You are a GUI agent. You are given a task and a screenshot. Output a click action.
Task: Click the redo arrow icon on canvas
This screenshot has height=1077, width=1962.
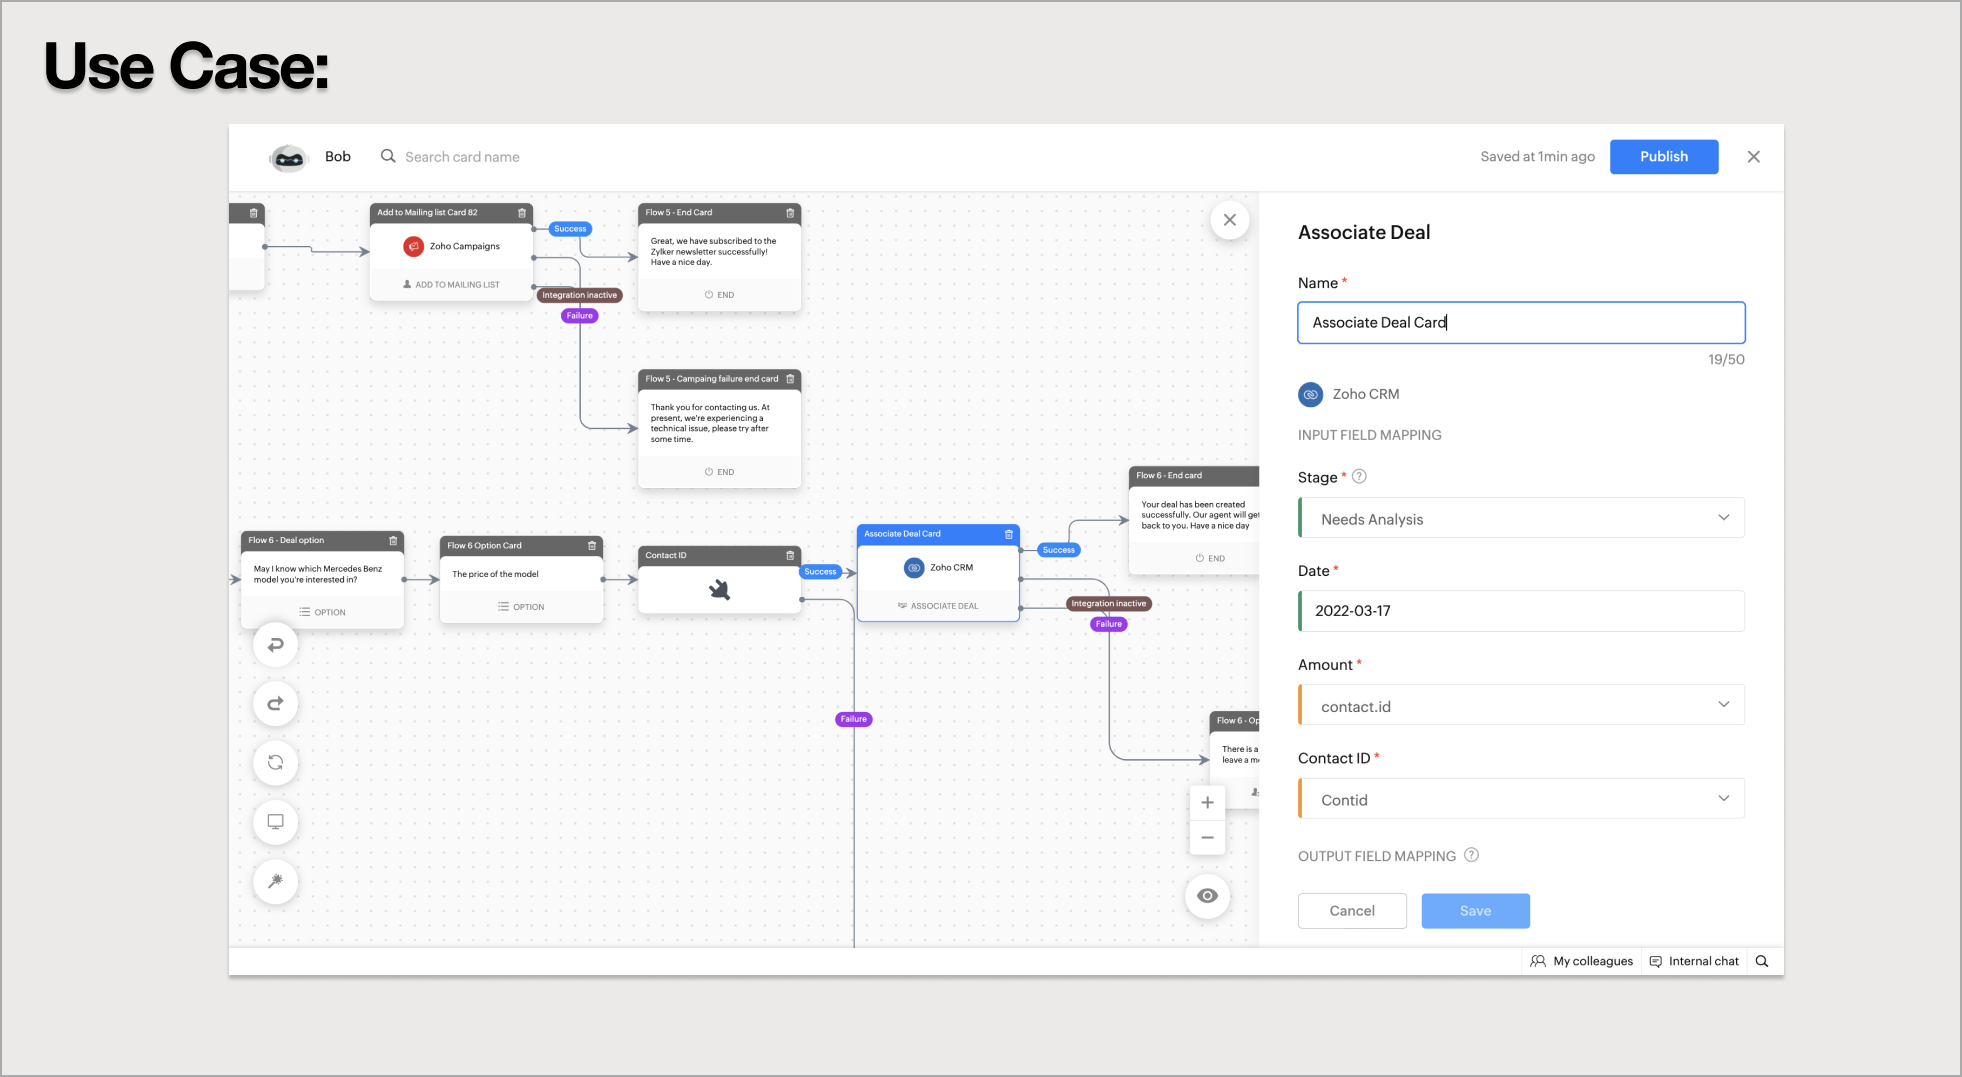pos(276,704)
